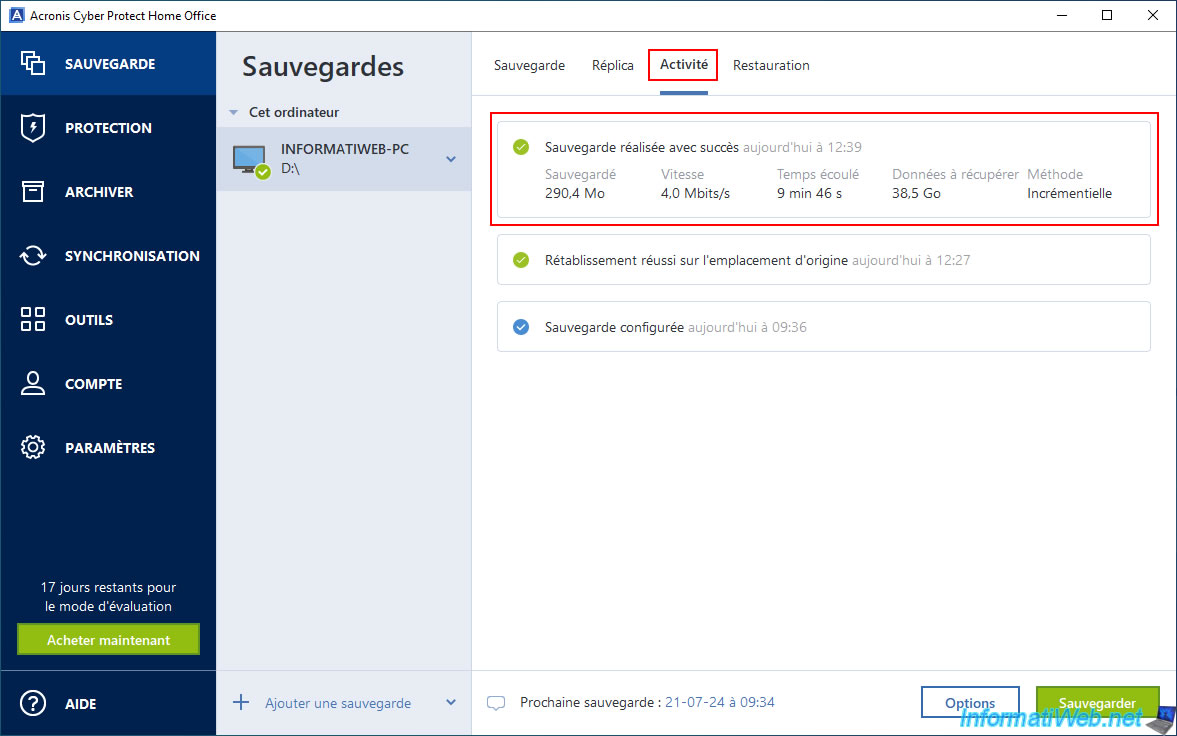The height and width of the screenshot is (736, 1177).
Task: Click the comment bubble icon near Prochaine sauvegarde
Action: coord(495,703)
